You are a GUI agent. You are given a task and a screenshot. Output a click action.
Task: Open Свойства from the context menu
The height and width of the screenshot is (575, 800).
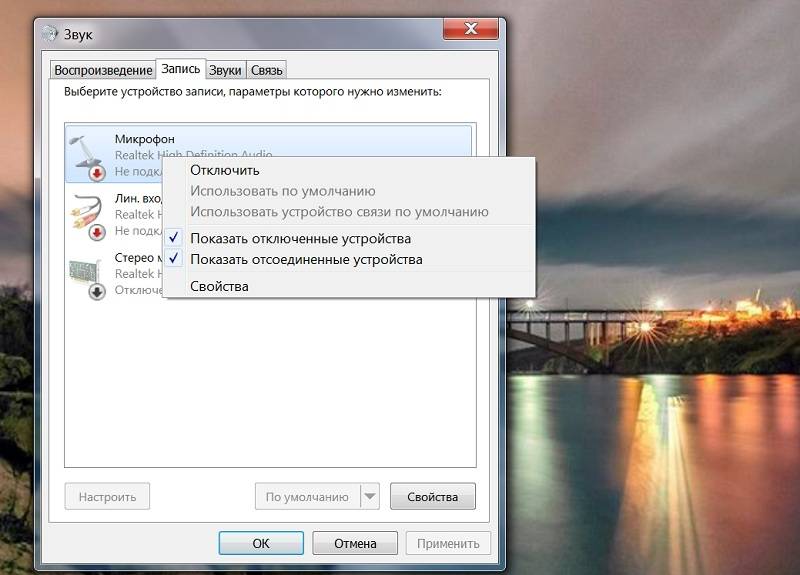(219, 286)
